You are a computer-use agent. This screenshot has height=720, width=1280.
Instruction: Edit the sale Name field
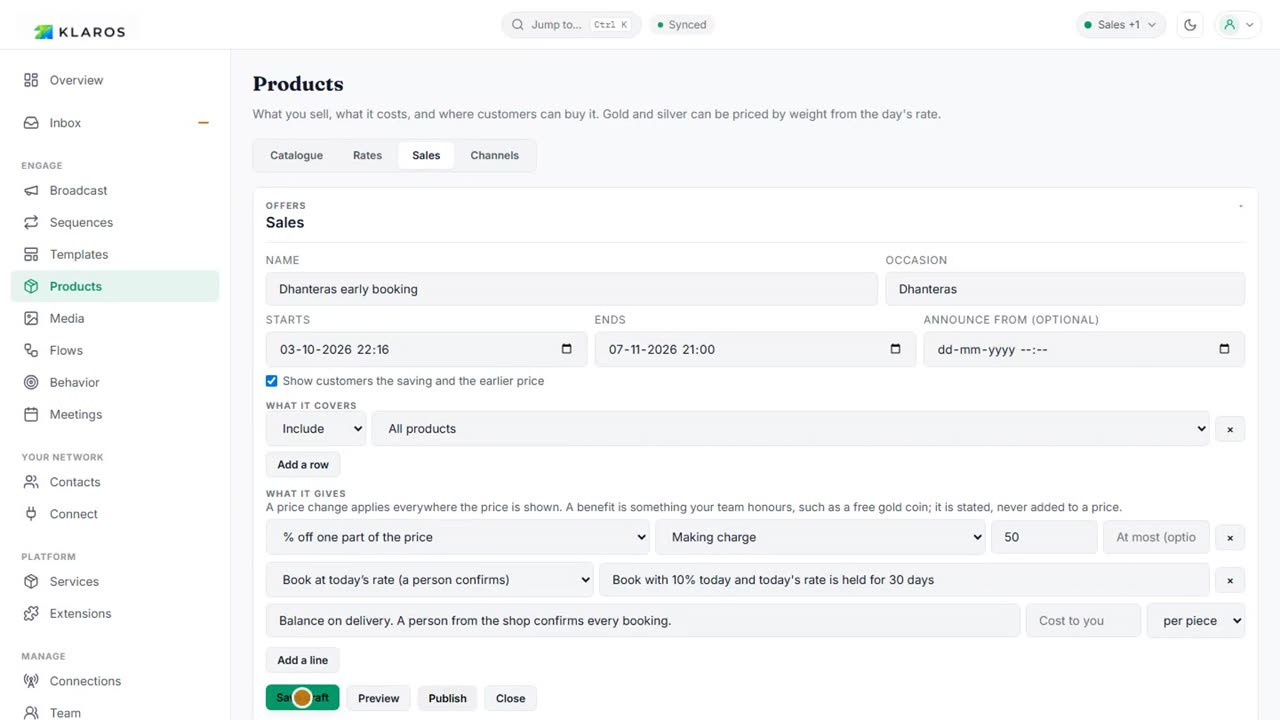tap(571, 289)
